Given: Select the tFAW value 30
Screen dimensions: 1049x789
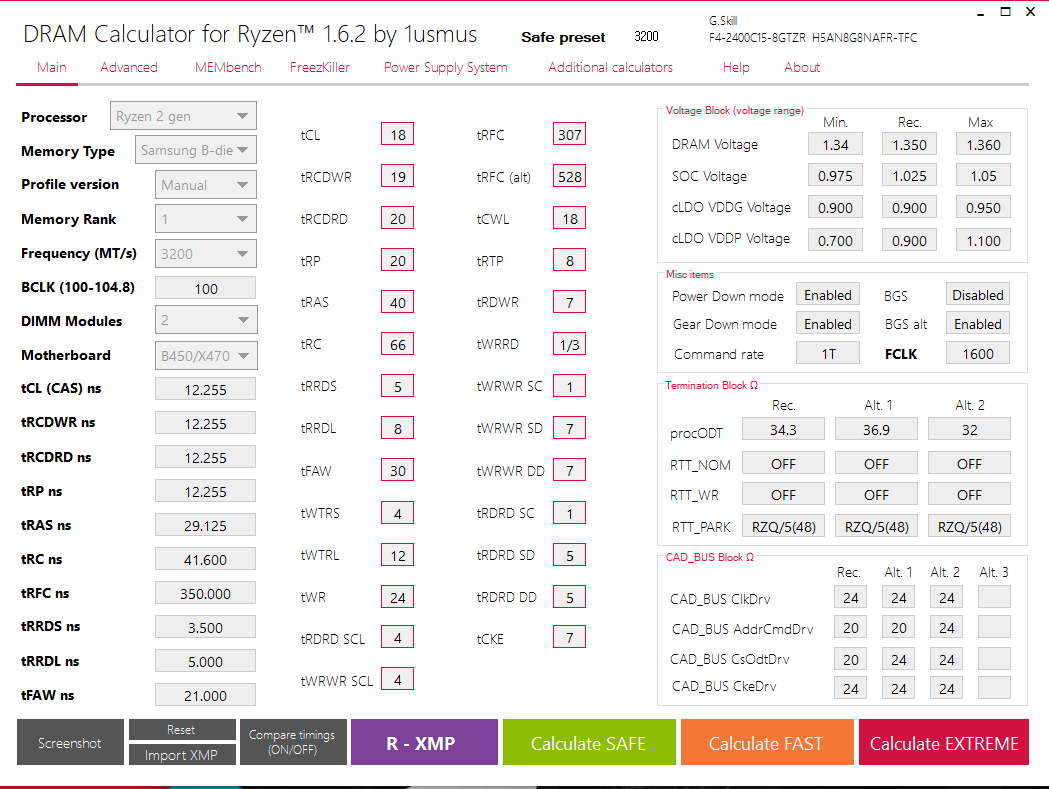Looking at the screenshot, I should (x=397, y=470).
